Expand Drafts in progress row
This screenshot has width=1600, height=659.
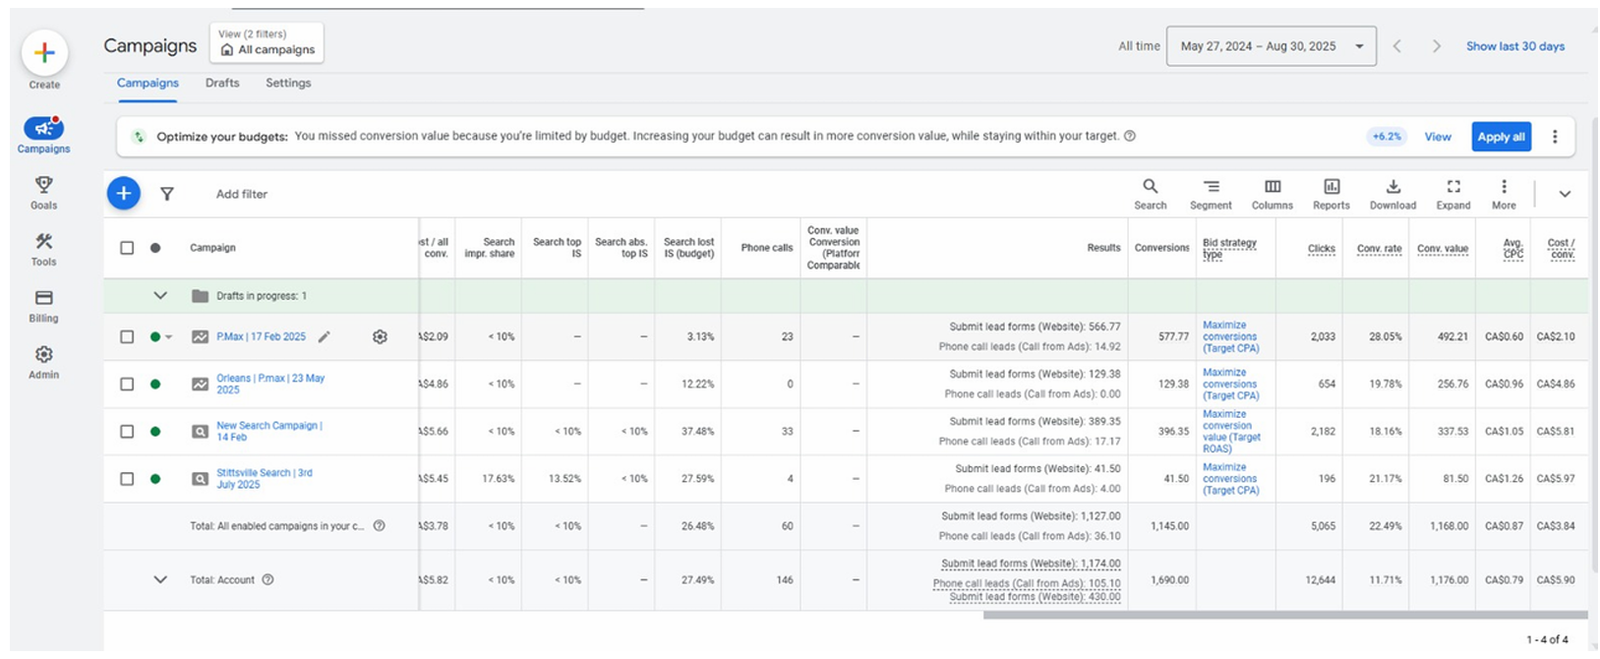click(160, 295)
